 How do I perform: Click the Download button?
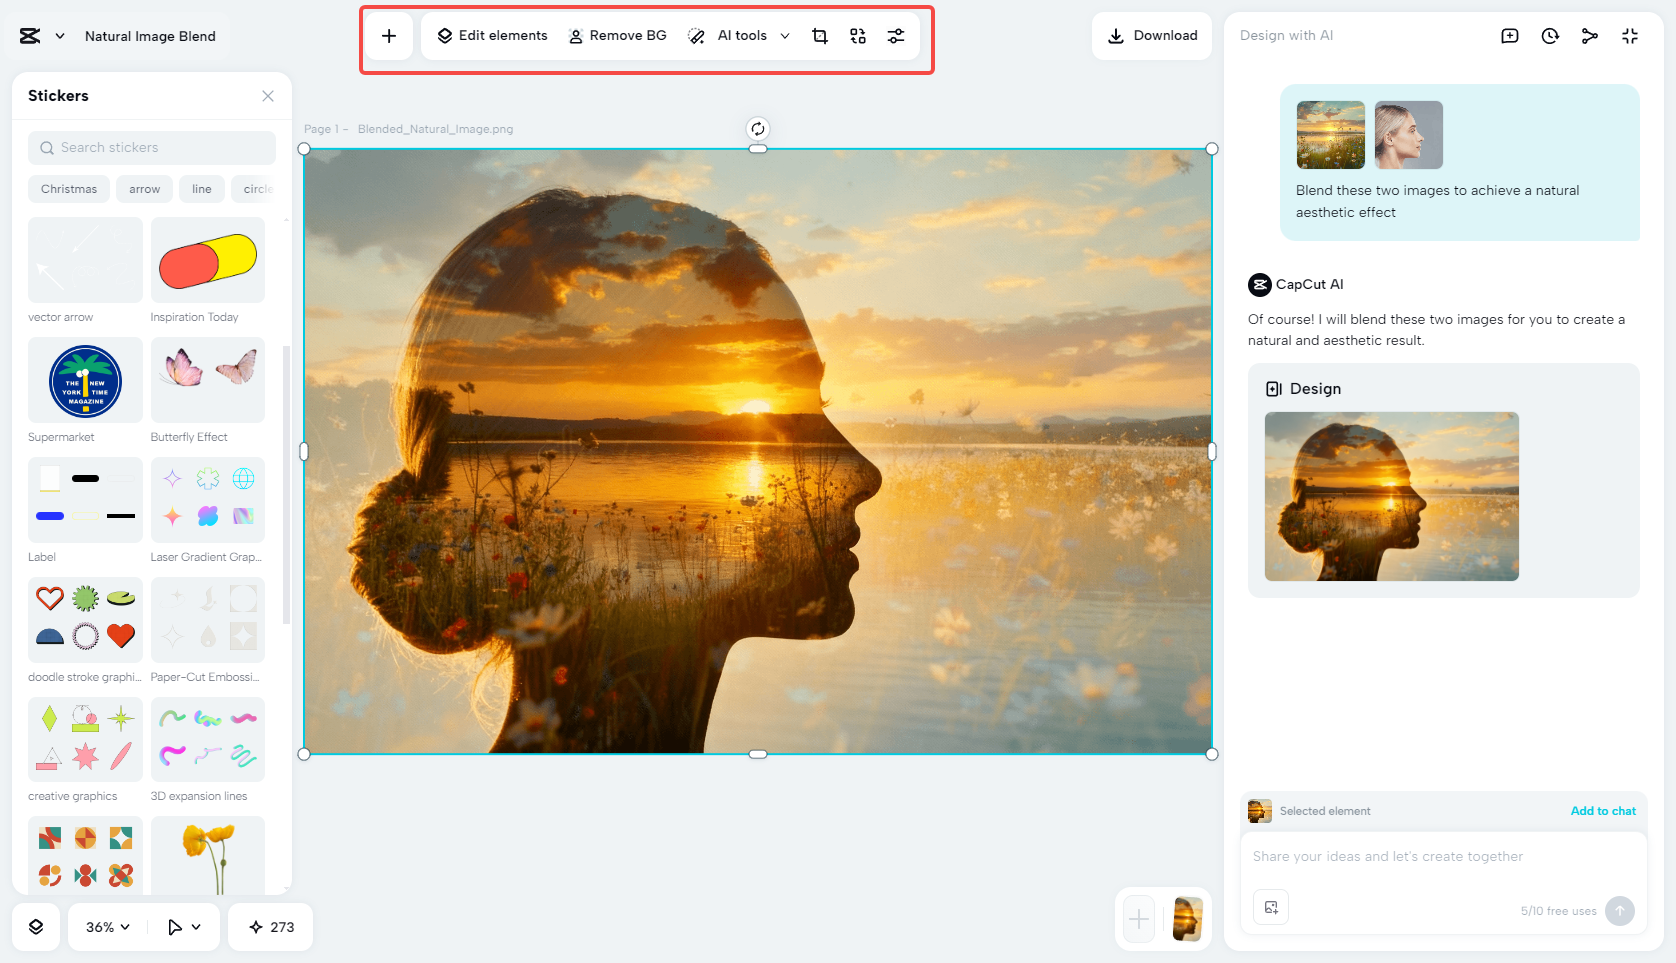[x=1152, y=35]
